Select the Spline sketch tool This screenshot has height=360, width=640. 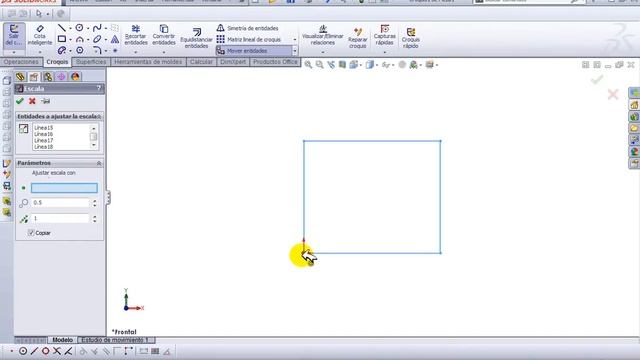pyautogui.click(x=97, y=28)
